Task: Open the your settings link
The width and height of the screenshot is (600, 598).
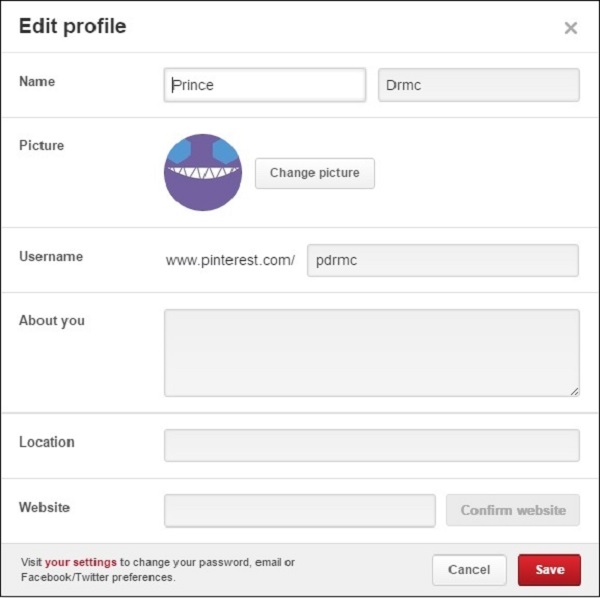Action: point(81,562)
